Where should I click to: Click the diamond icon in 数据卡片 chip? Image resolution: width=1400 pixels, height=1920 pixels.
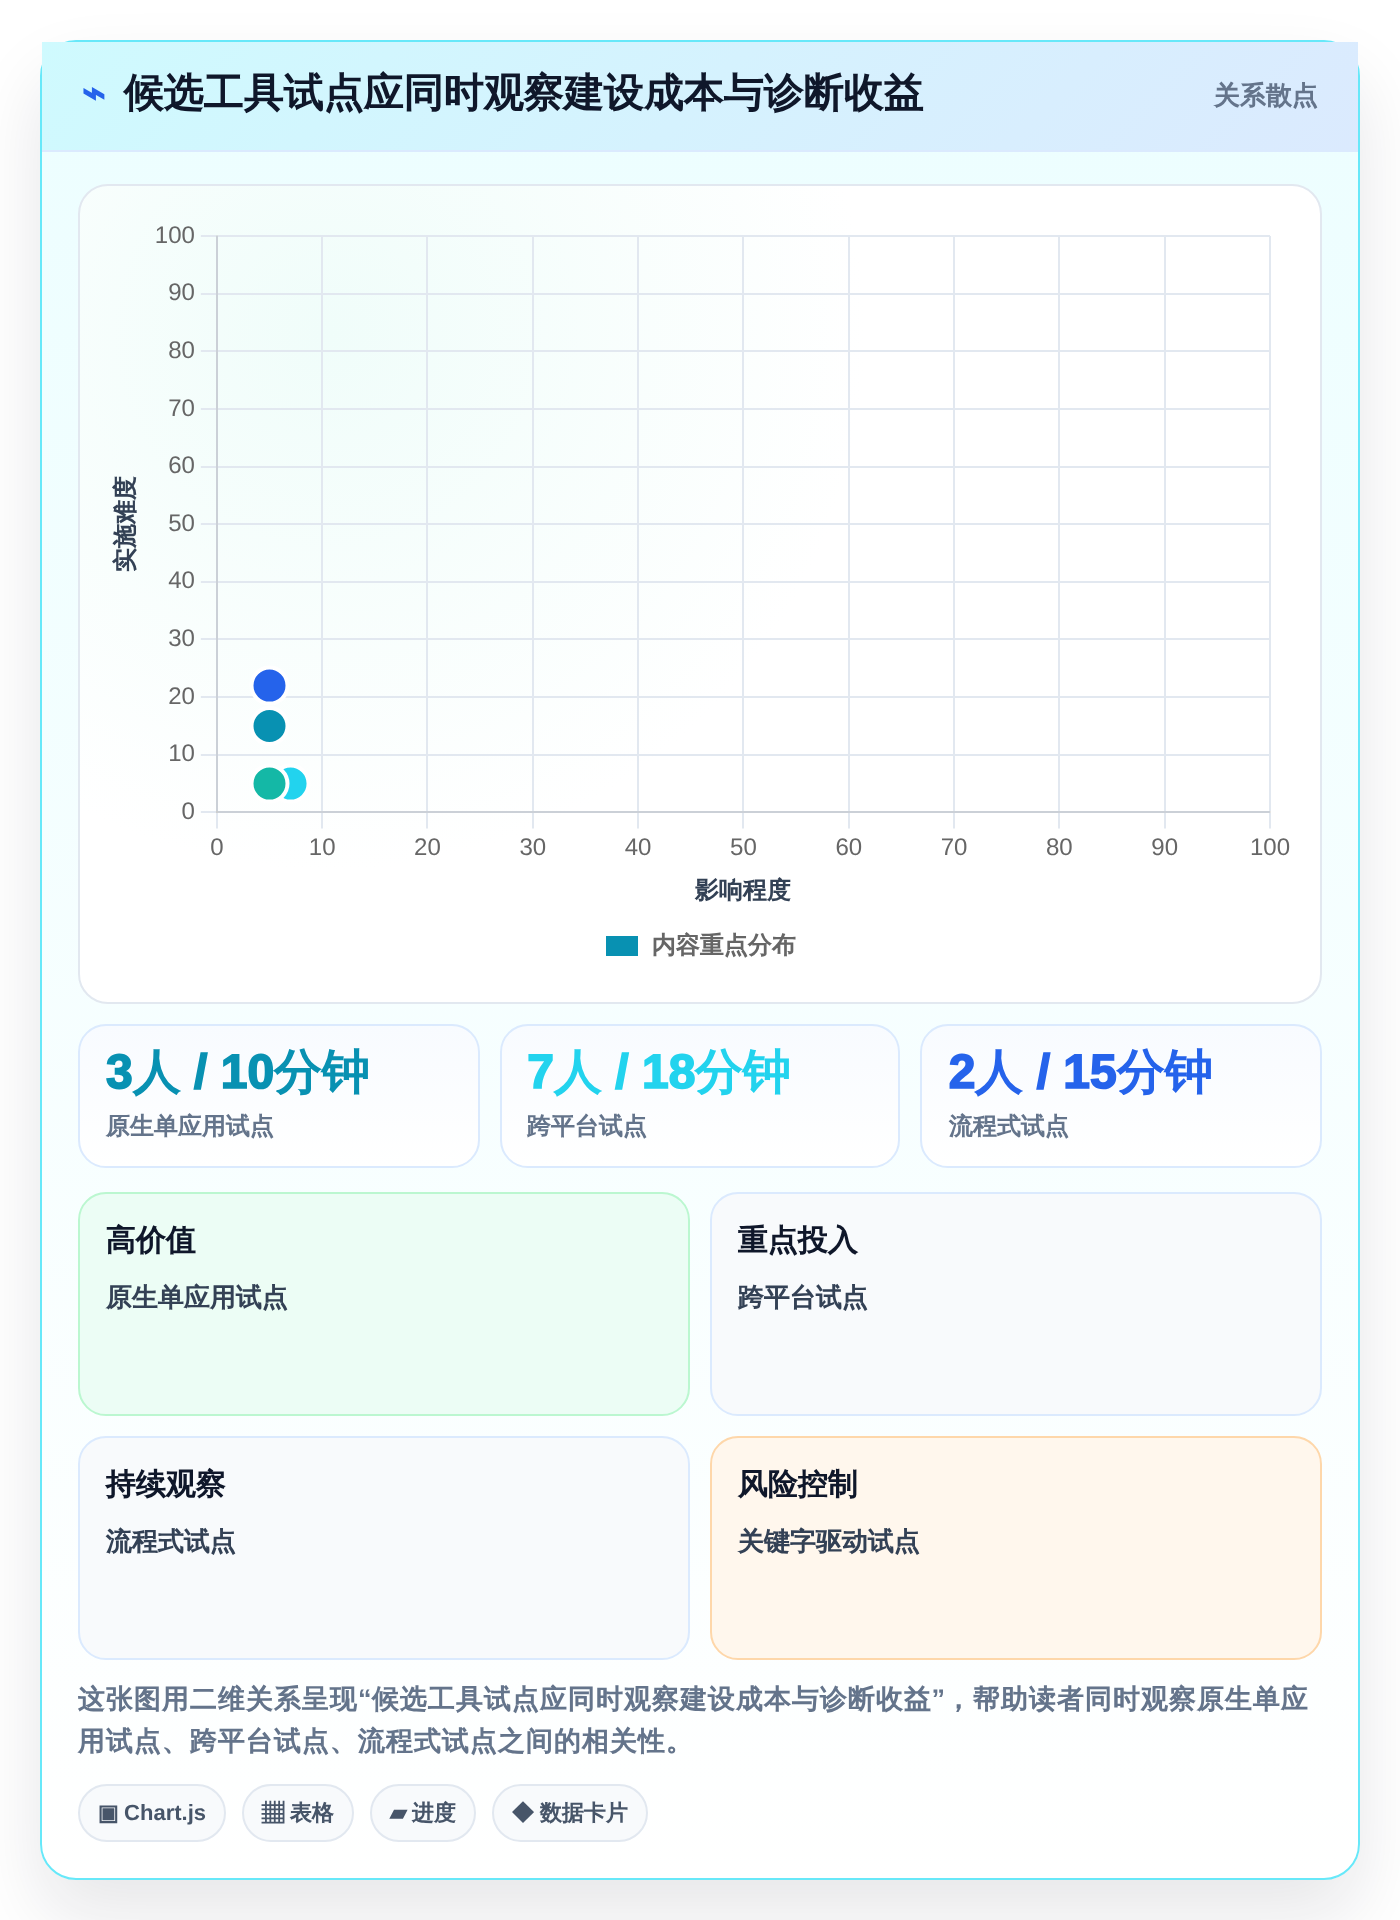pos(522,1812)
